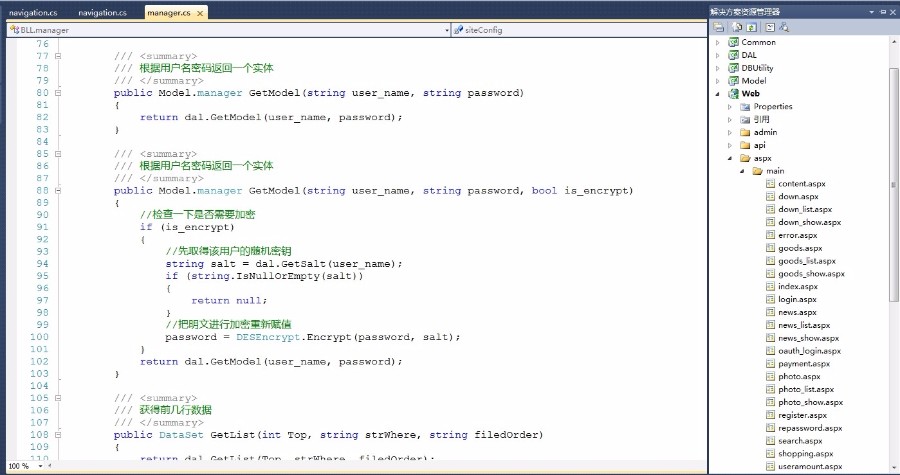Click the main folder icon
This screenshot has width=900, height=475.
click(758, 171)
